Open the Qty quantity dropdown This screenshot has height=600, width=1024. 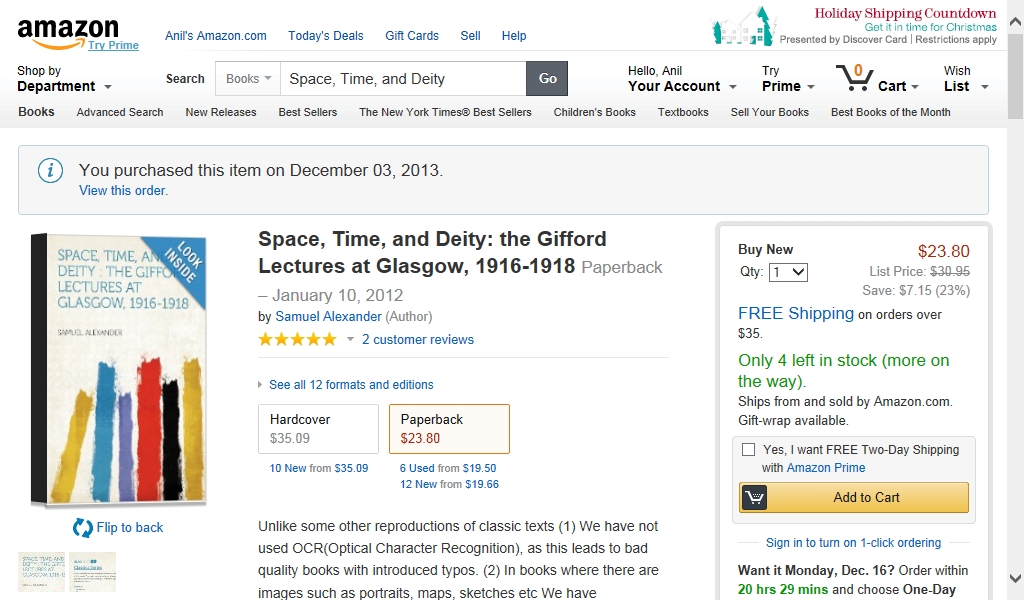tap(788, 272)
